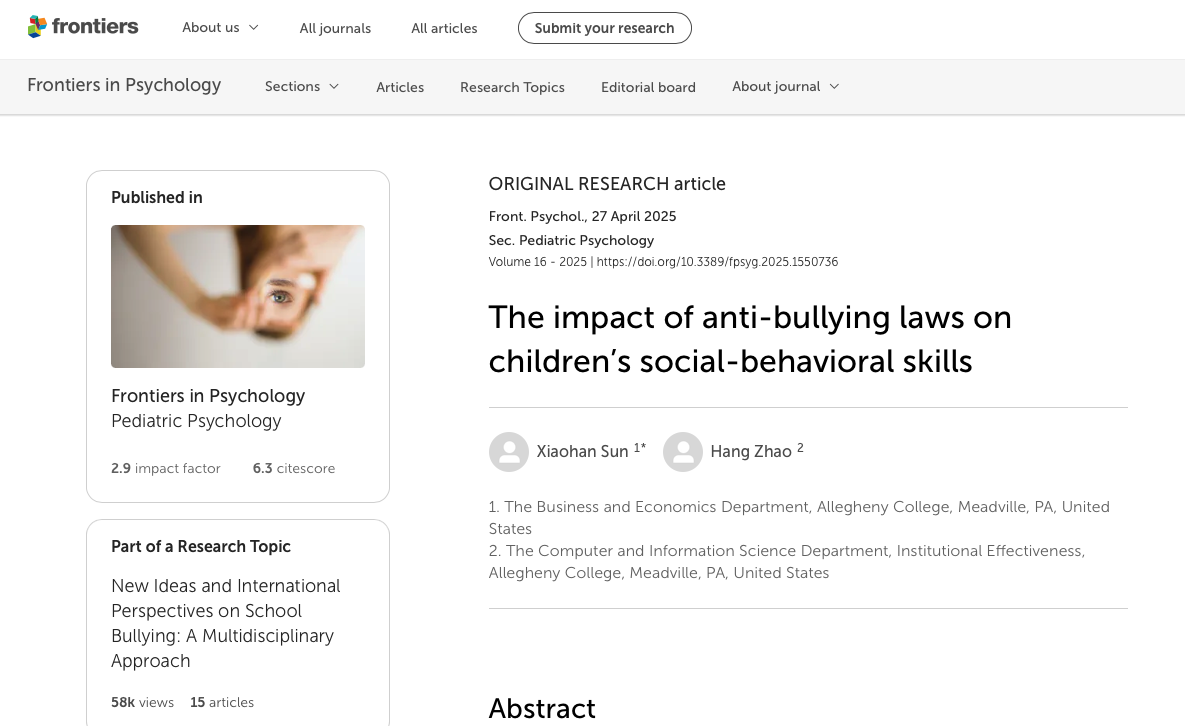1185x726 pixels.
Task: Open the About us dropdown
Action: click(x=220, y=27)
